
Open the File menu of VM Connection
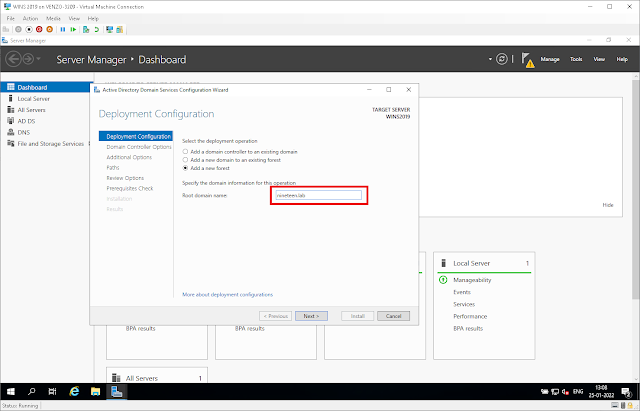pos(11,18)
